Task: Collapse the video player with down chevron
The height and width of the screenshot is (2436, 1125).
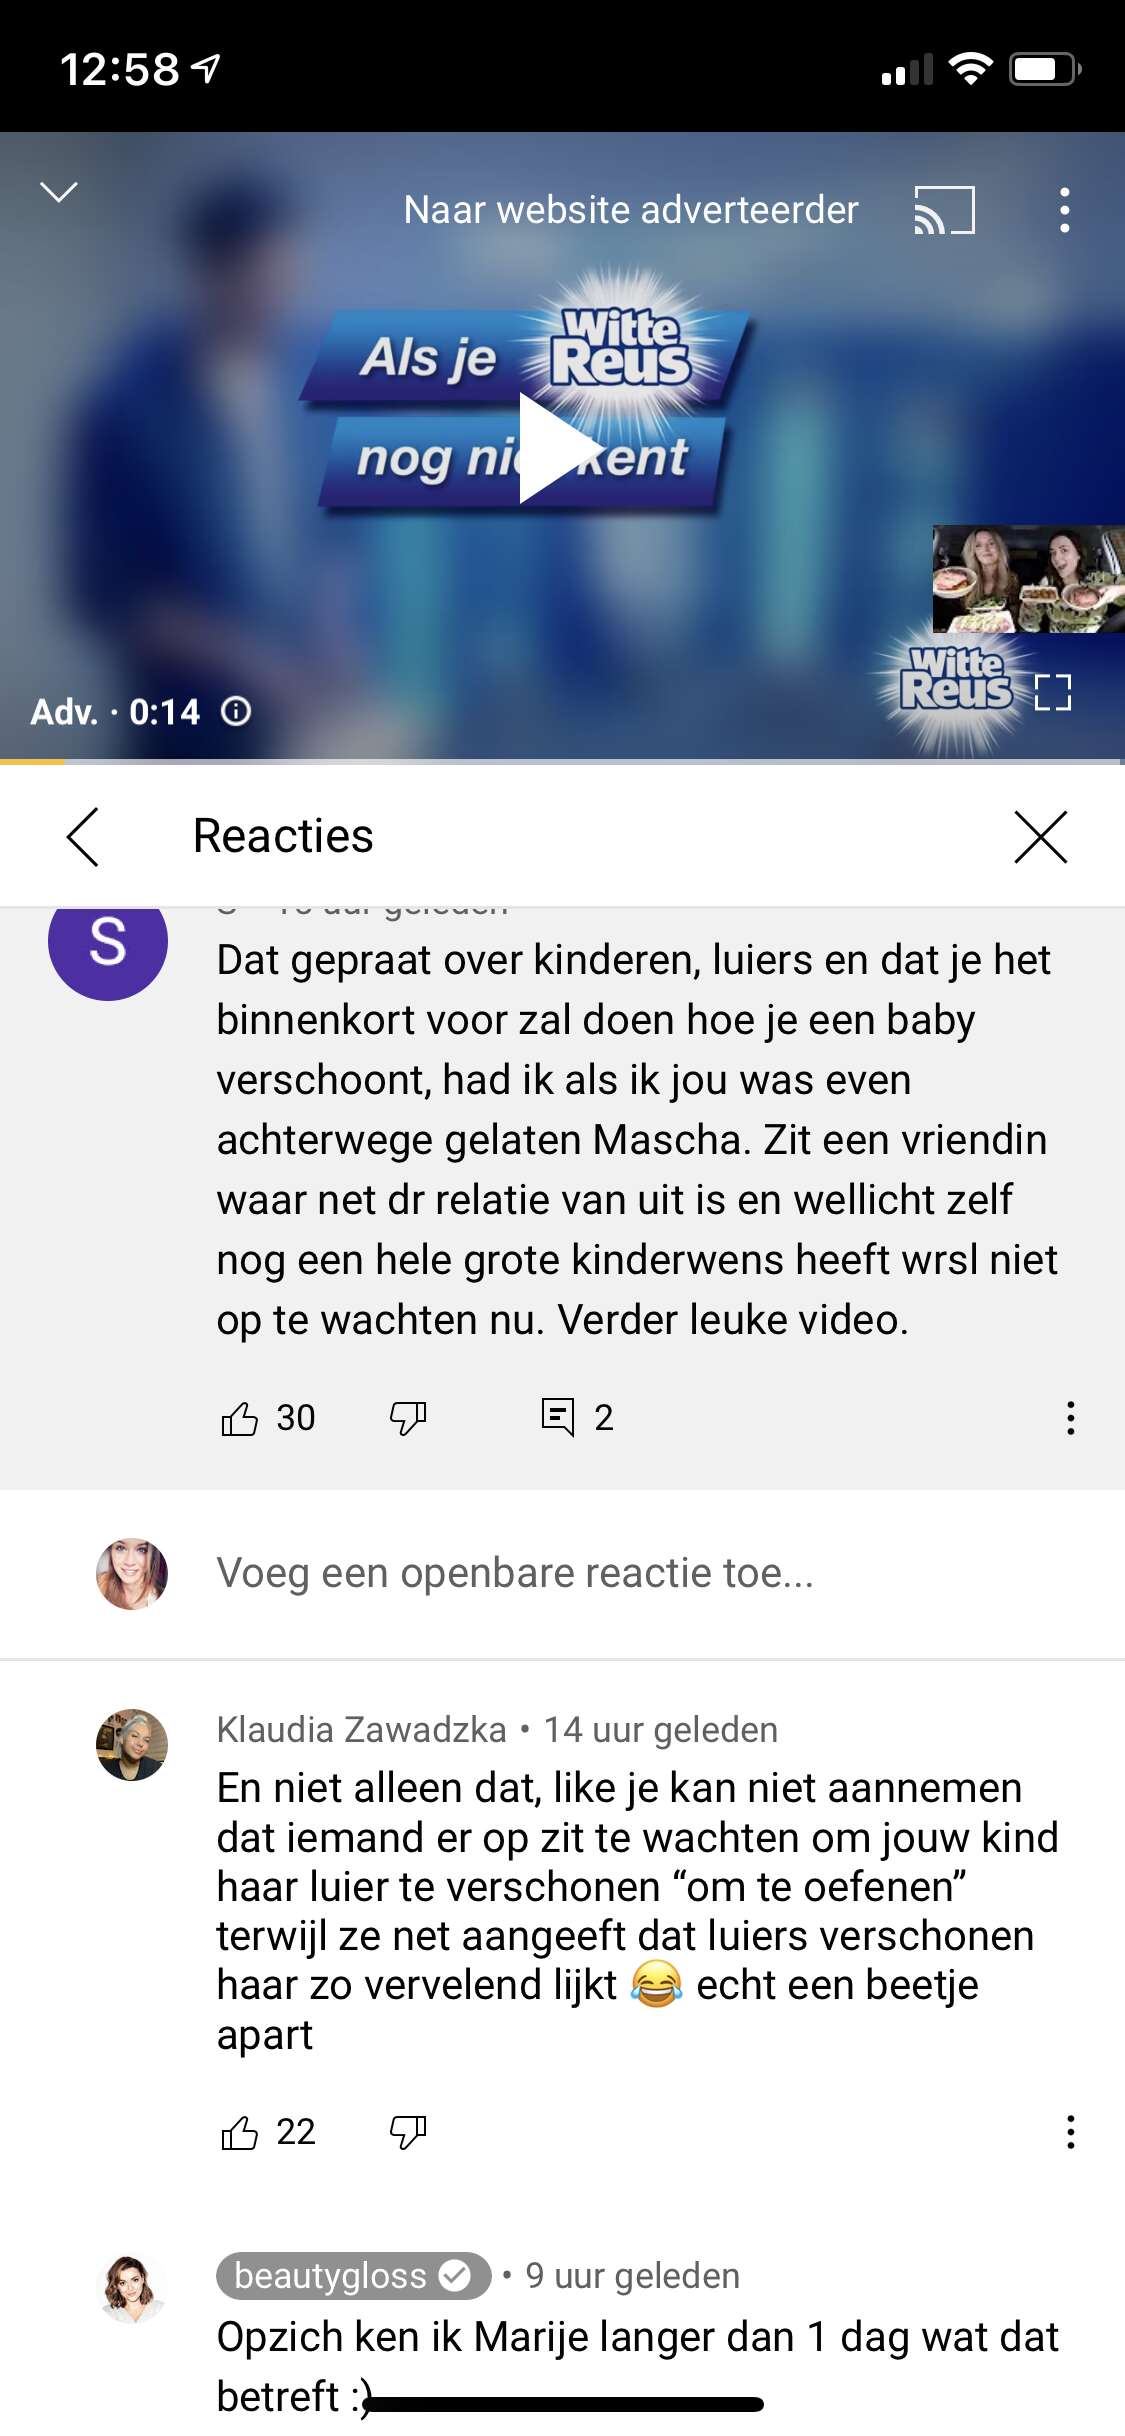Action: point(59,192)
